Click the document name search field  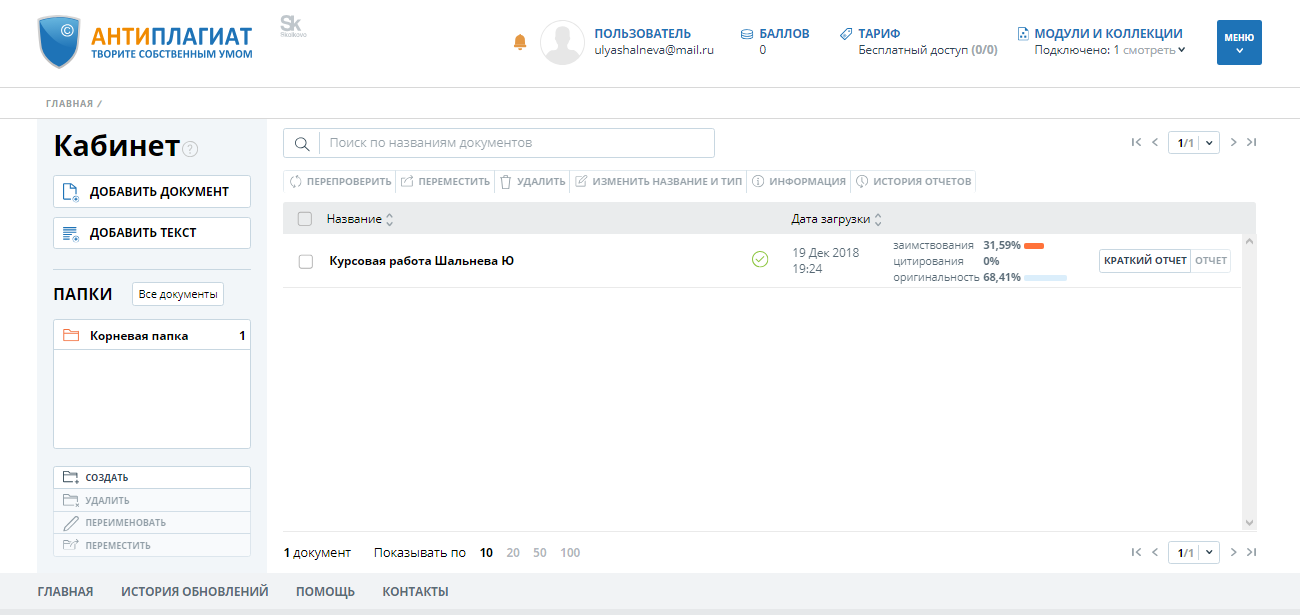(516, 143)
